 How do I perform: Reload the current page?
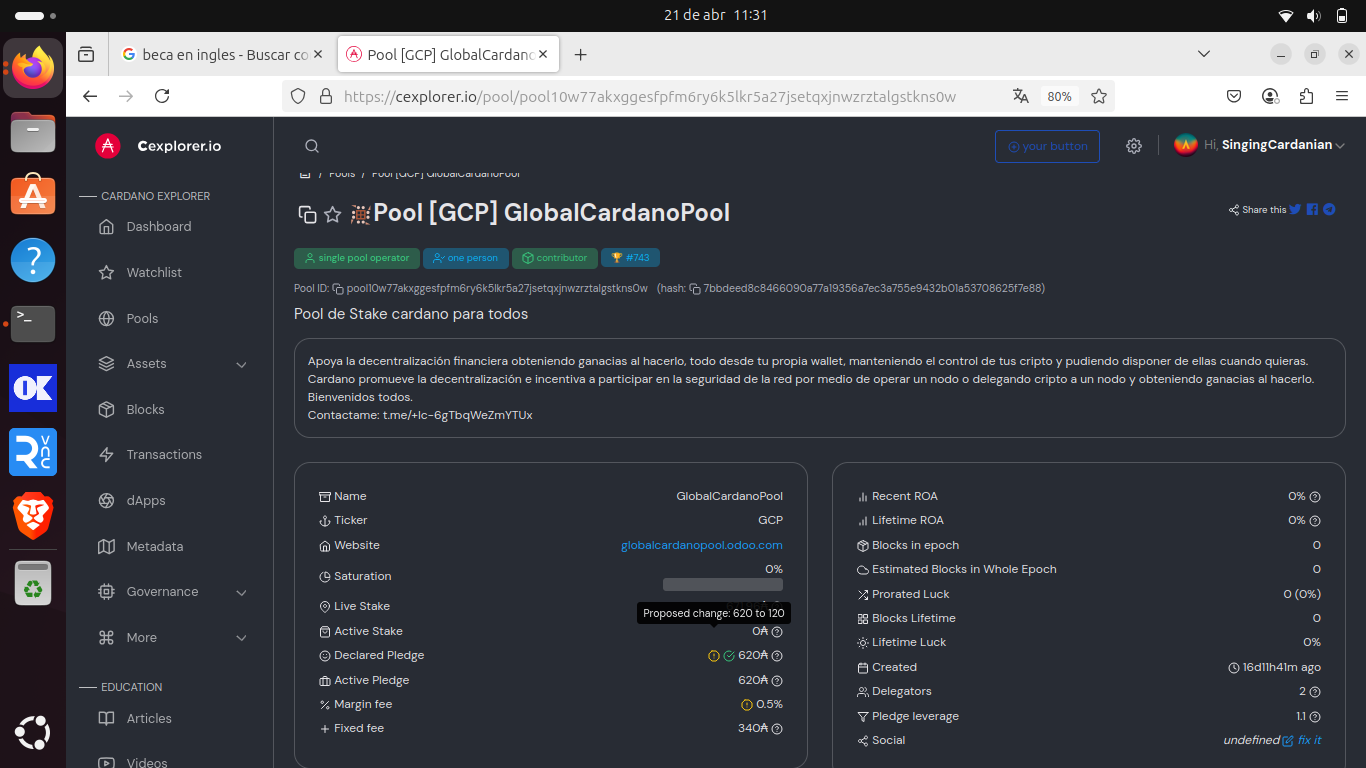[x=162, y=96]
